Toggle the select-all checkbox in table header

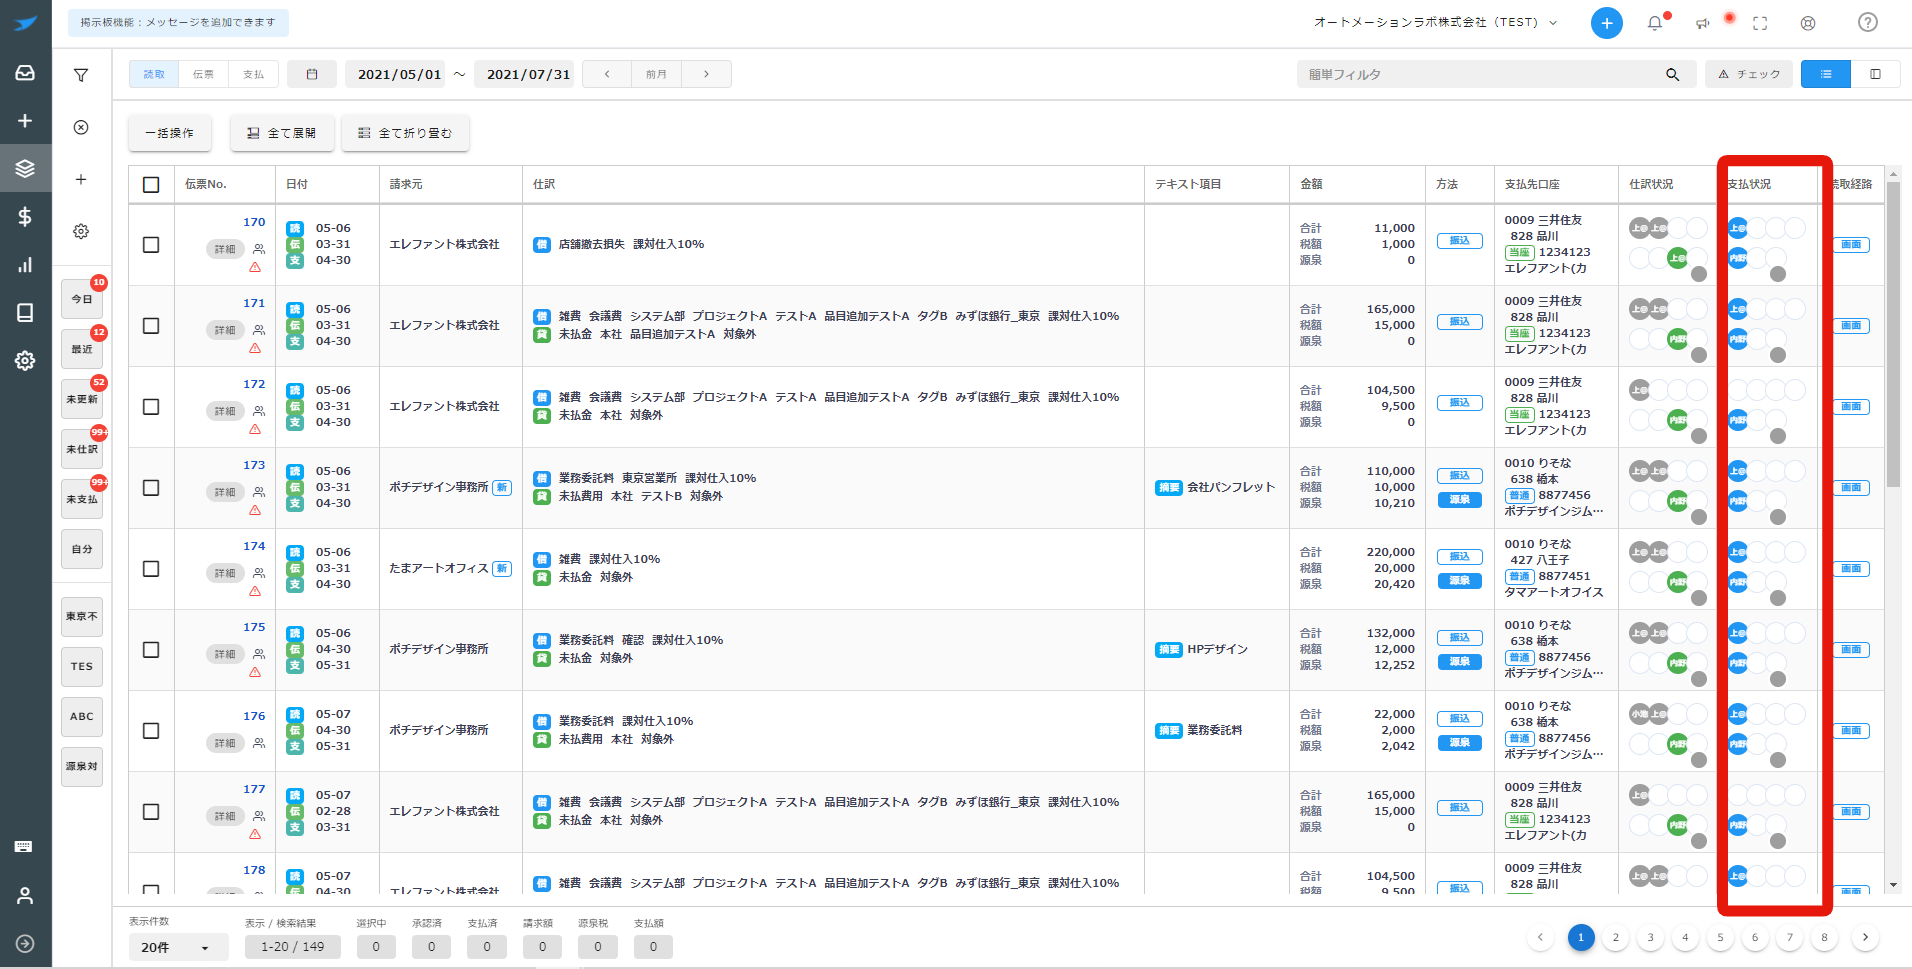click(x=151, y=185)
